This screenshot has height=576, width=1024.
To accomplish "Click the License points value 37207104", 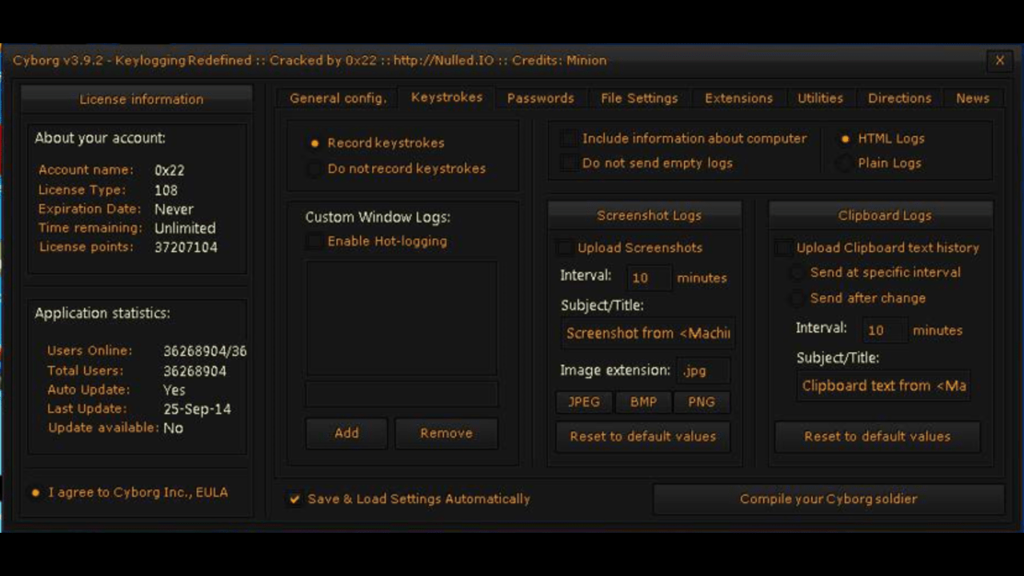I will [x=186, y=248].
